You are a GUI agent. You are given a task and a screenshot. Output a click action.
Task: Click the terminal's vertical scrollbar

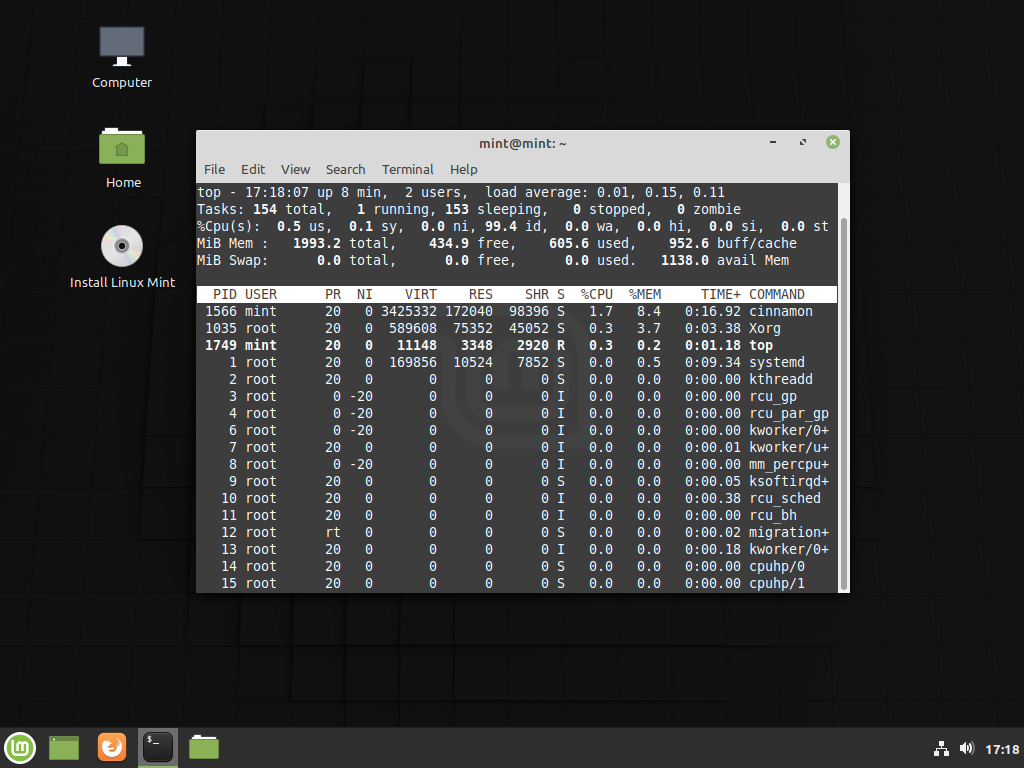(844, 400)
